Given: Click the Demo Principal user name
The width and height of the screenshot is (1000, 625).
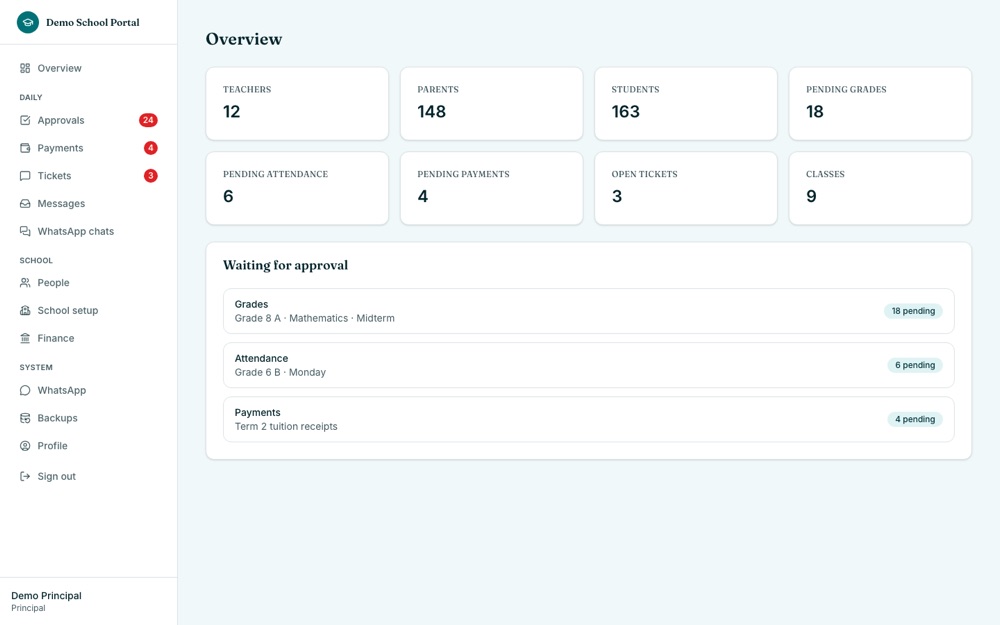Looking at the screenshot, I should click(47, 596).
